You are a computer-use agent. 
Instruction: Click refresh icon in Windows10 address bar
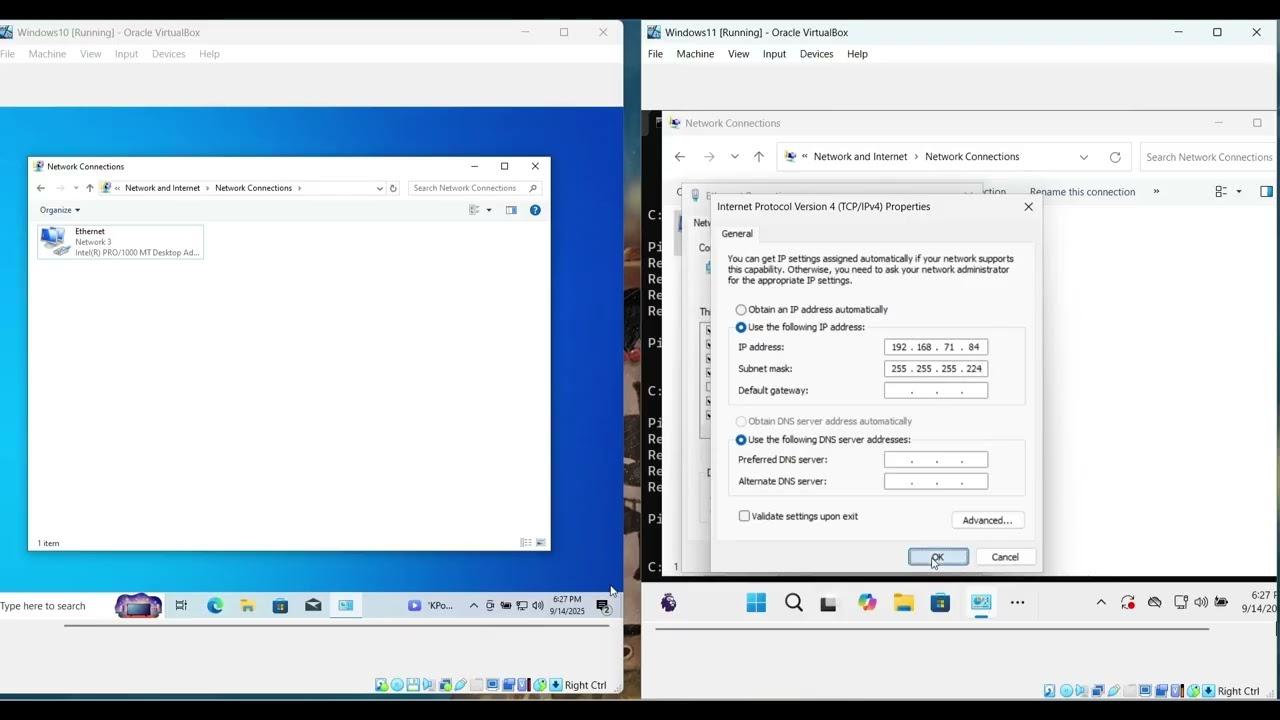coord(393,188)
